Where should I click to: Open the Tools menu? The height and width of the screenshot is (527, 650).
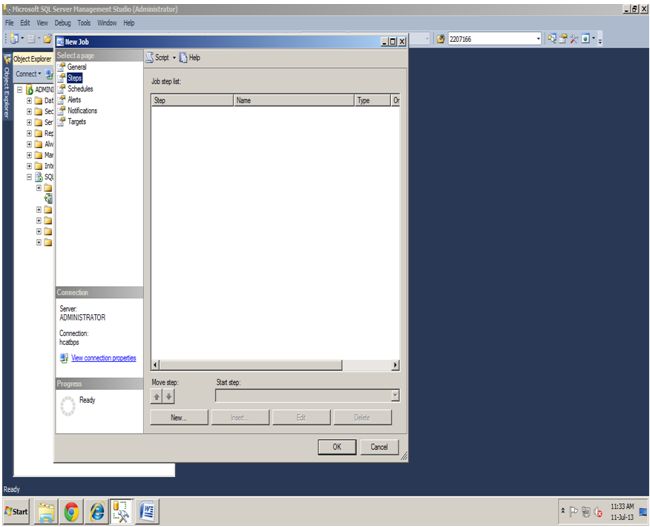click(84, 23)
